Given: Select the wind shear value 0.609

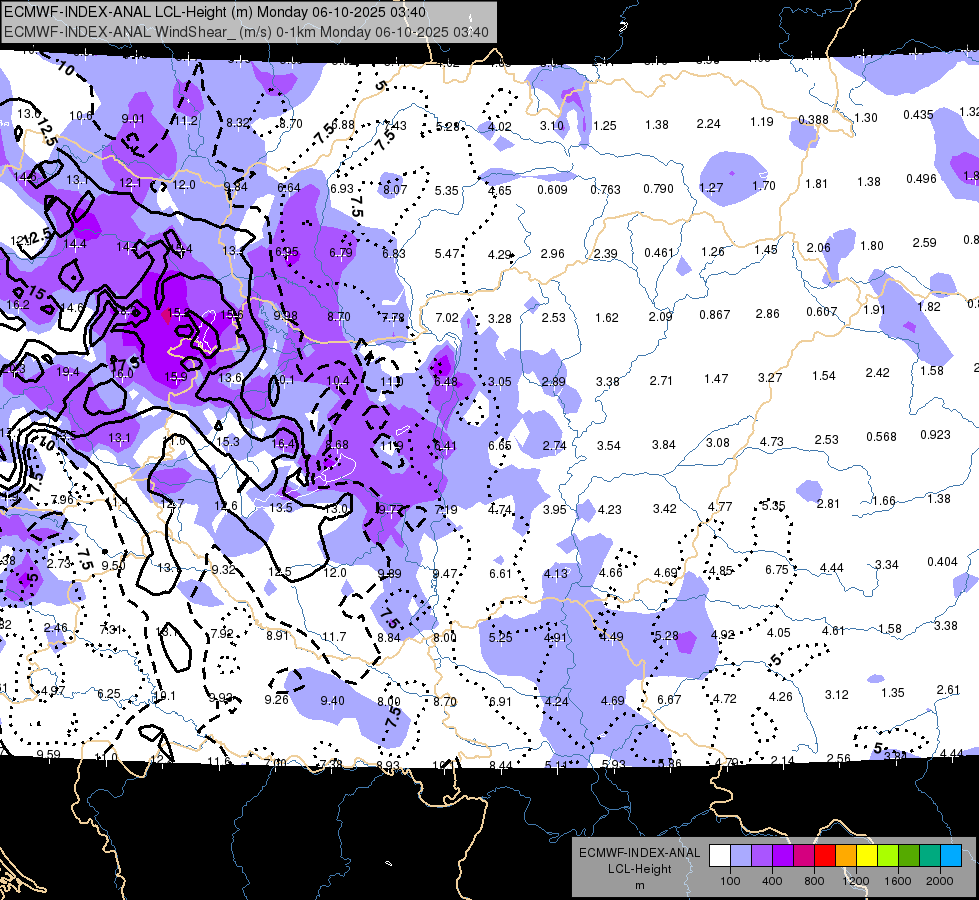Looking at the screenshot, I should coord(553,189).
